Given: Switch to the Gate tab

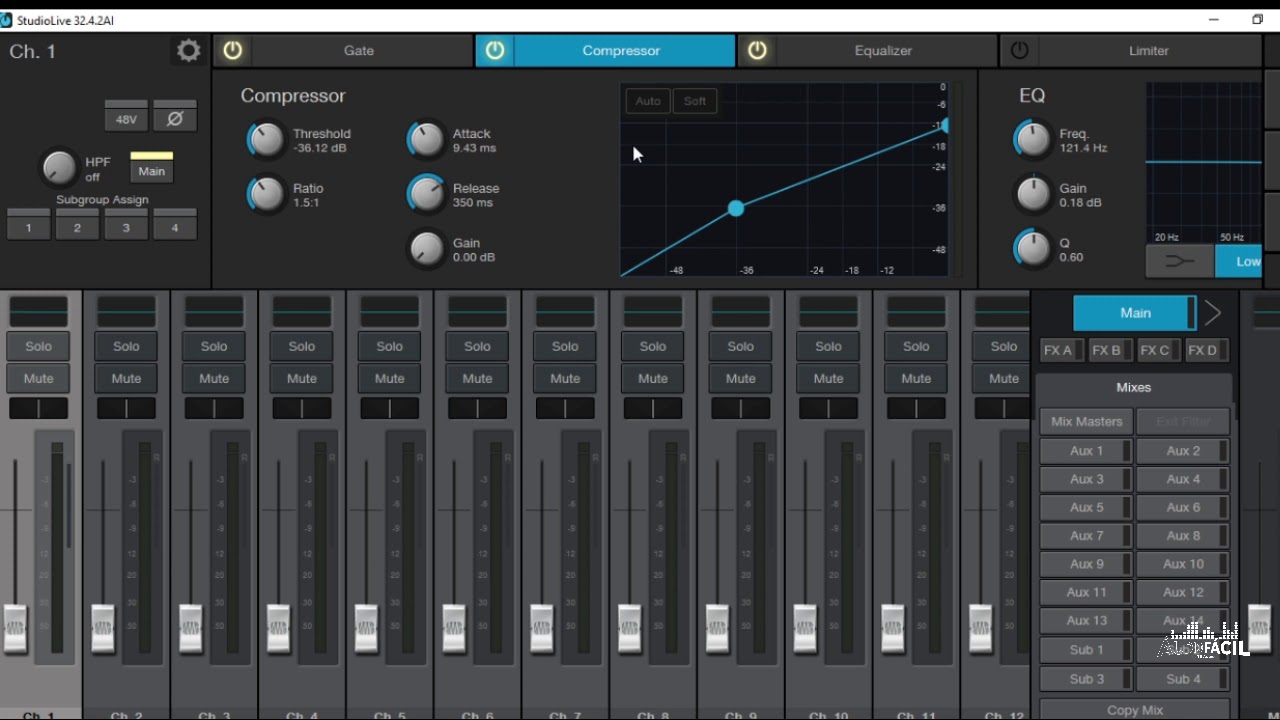Looking at the screenshot, I should click(x=359, y=51).
